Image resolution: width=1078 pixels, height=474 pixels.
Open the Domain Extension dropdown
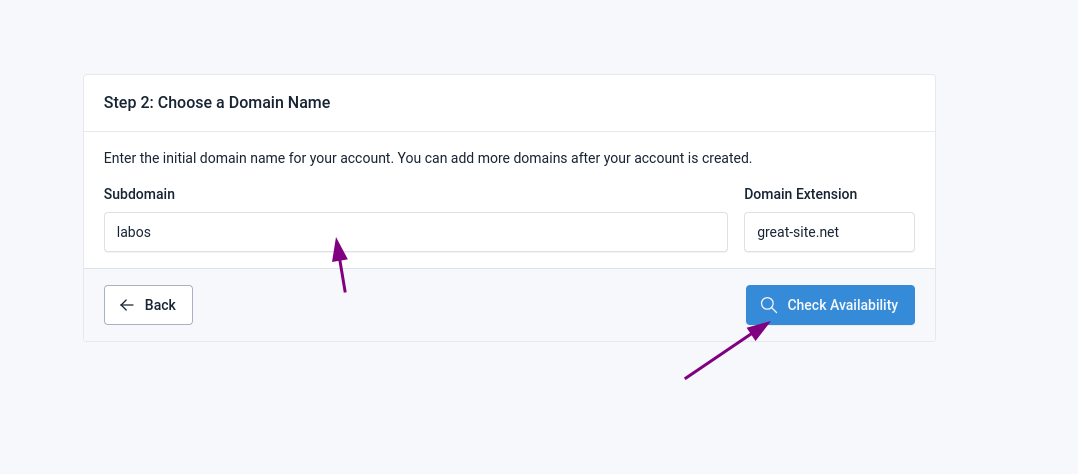pos(829,232)
